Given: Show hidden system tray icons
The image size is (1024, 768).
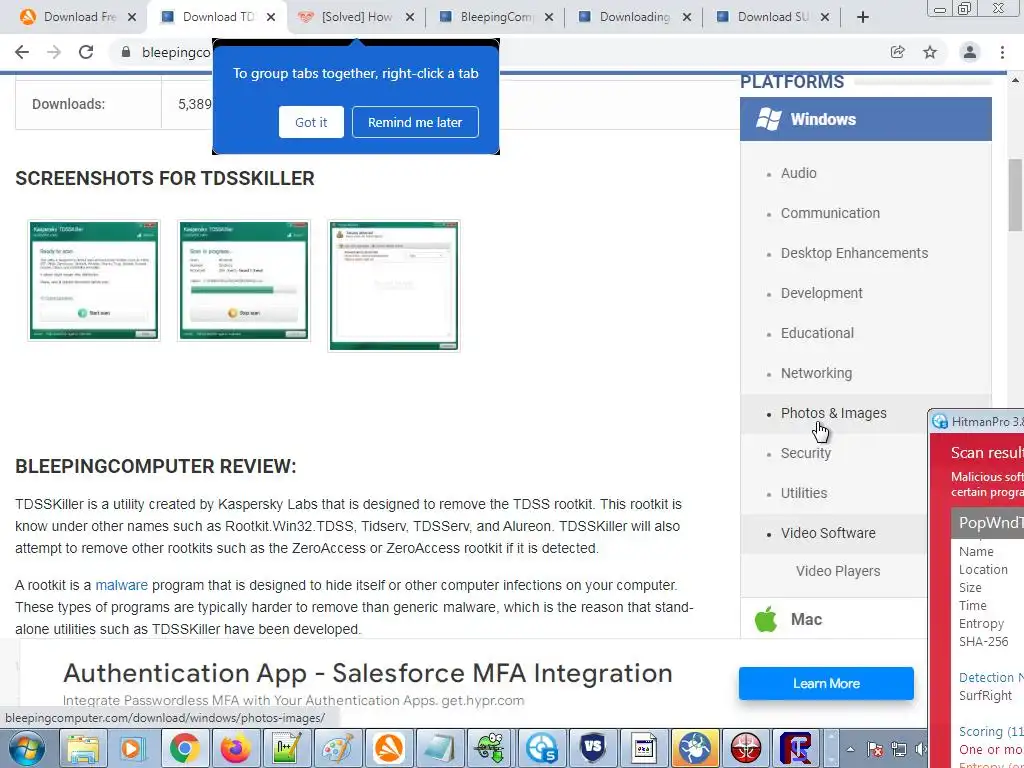Looking at the screenshot, I should [850, 749].
